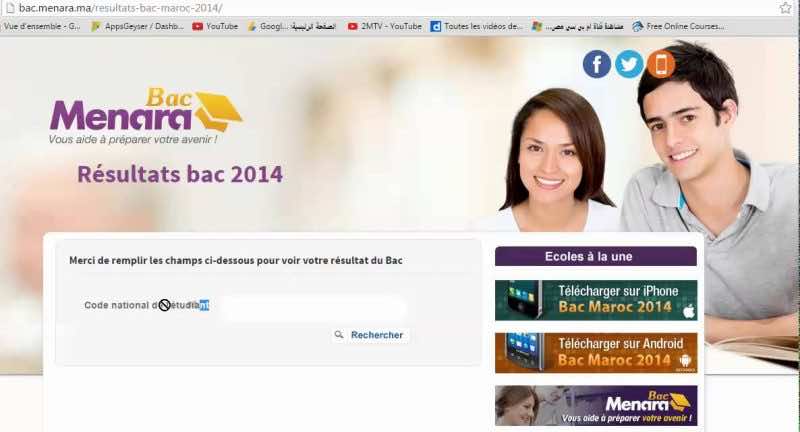Click the orange mobile phone icon

tap(661, 64)
